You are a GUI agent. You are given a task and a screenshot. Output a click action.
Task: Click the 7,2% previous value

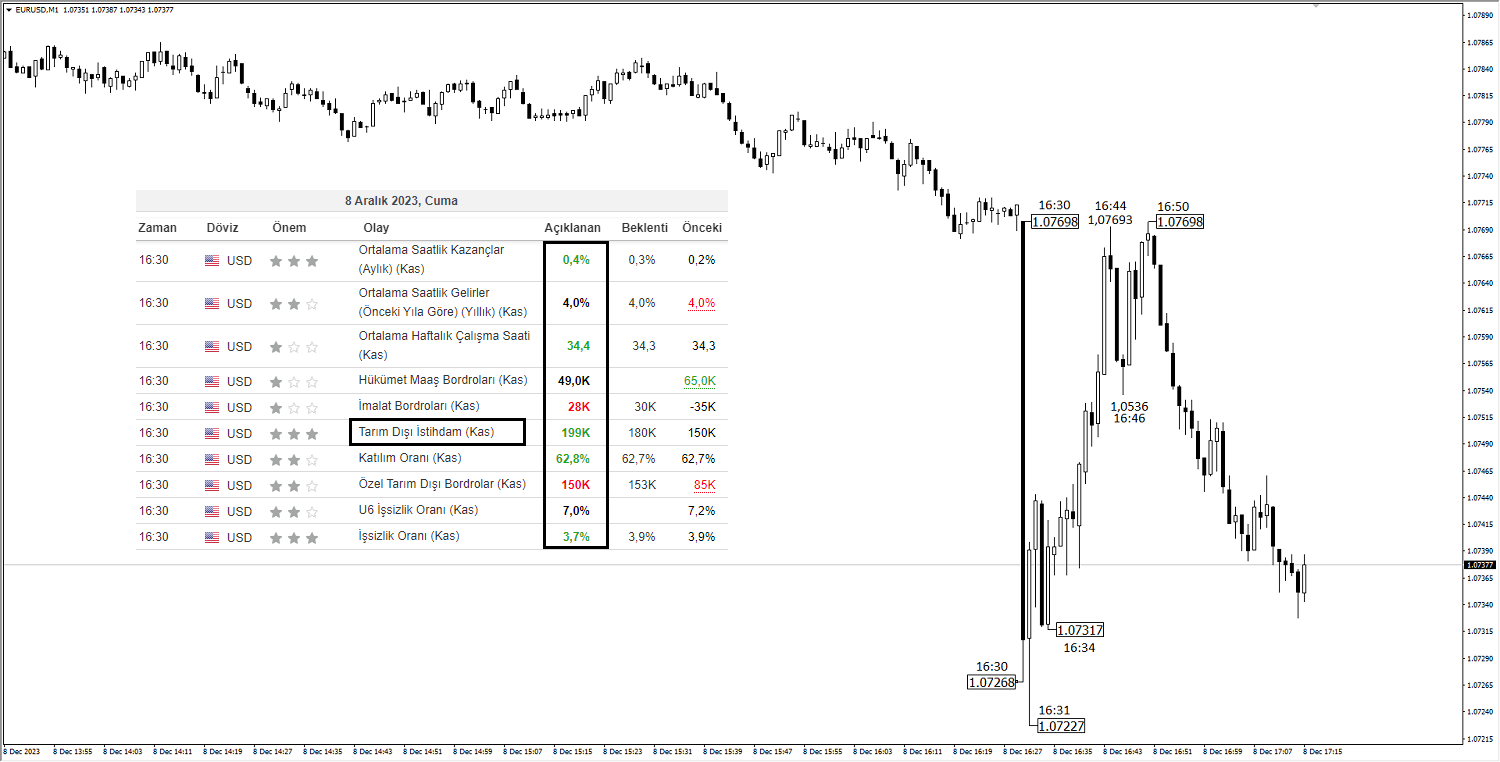pyautogui.click(x=702, y=511)
